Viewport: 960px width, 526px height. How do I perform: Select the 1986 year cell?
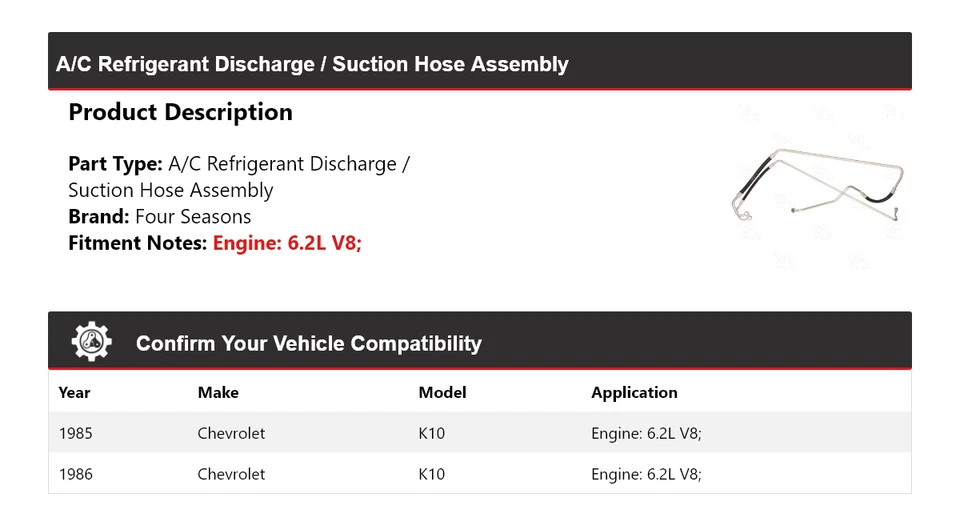click(75, 474)
